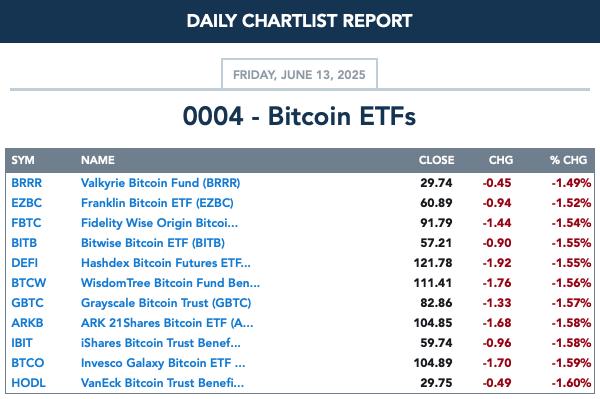This screenshot has width=600, height=399.
Task: Open Franklin Bitcoin ETF (EZBC) link
Action: pos(157,203)
